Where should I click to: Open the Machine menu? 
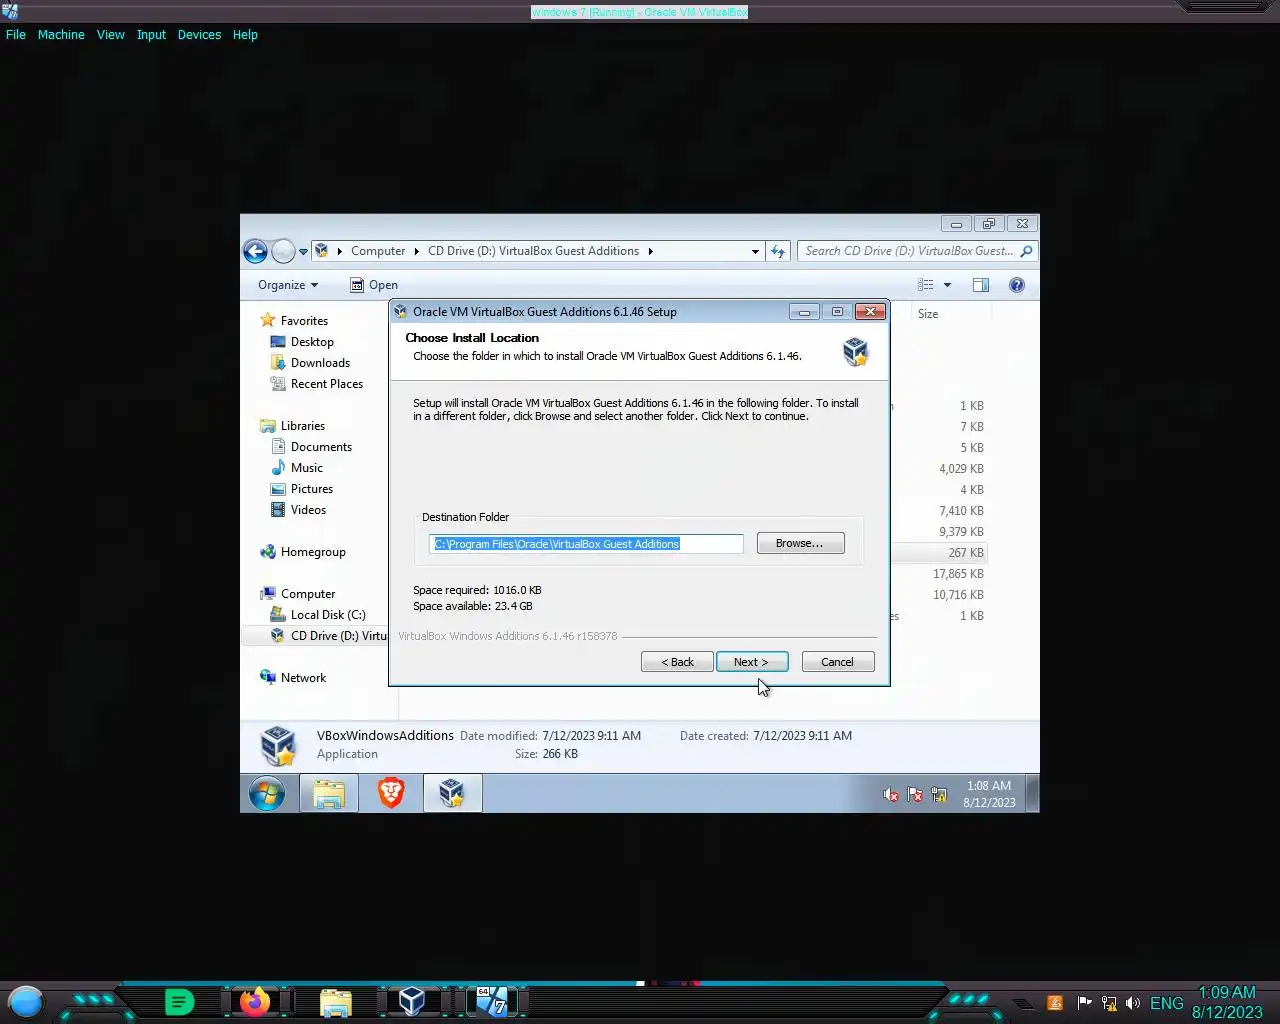(x=61, y=34)
